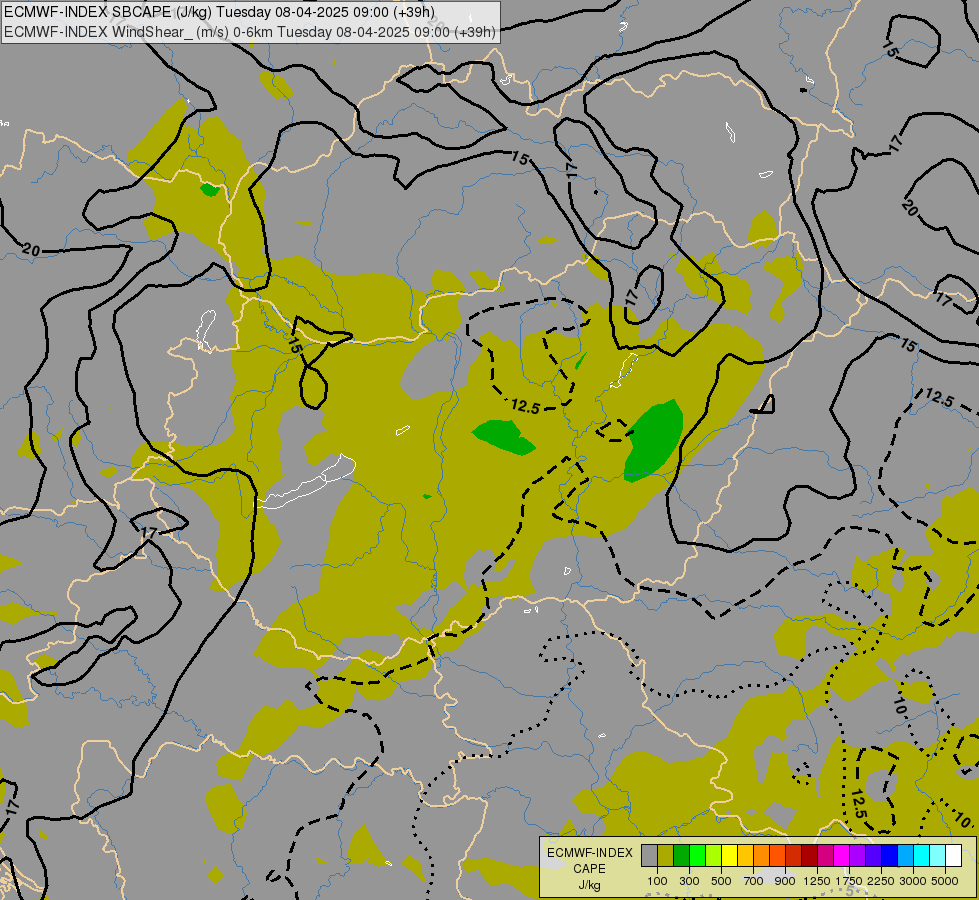Image resolution: width=979 pixels, height=900 pixels.
Task: Pick the pink-magenta swatch right of 1250 tick
Action: pos(825,855)
